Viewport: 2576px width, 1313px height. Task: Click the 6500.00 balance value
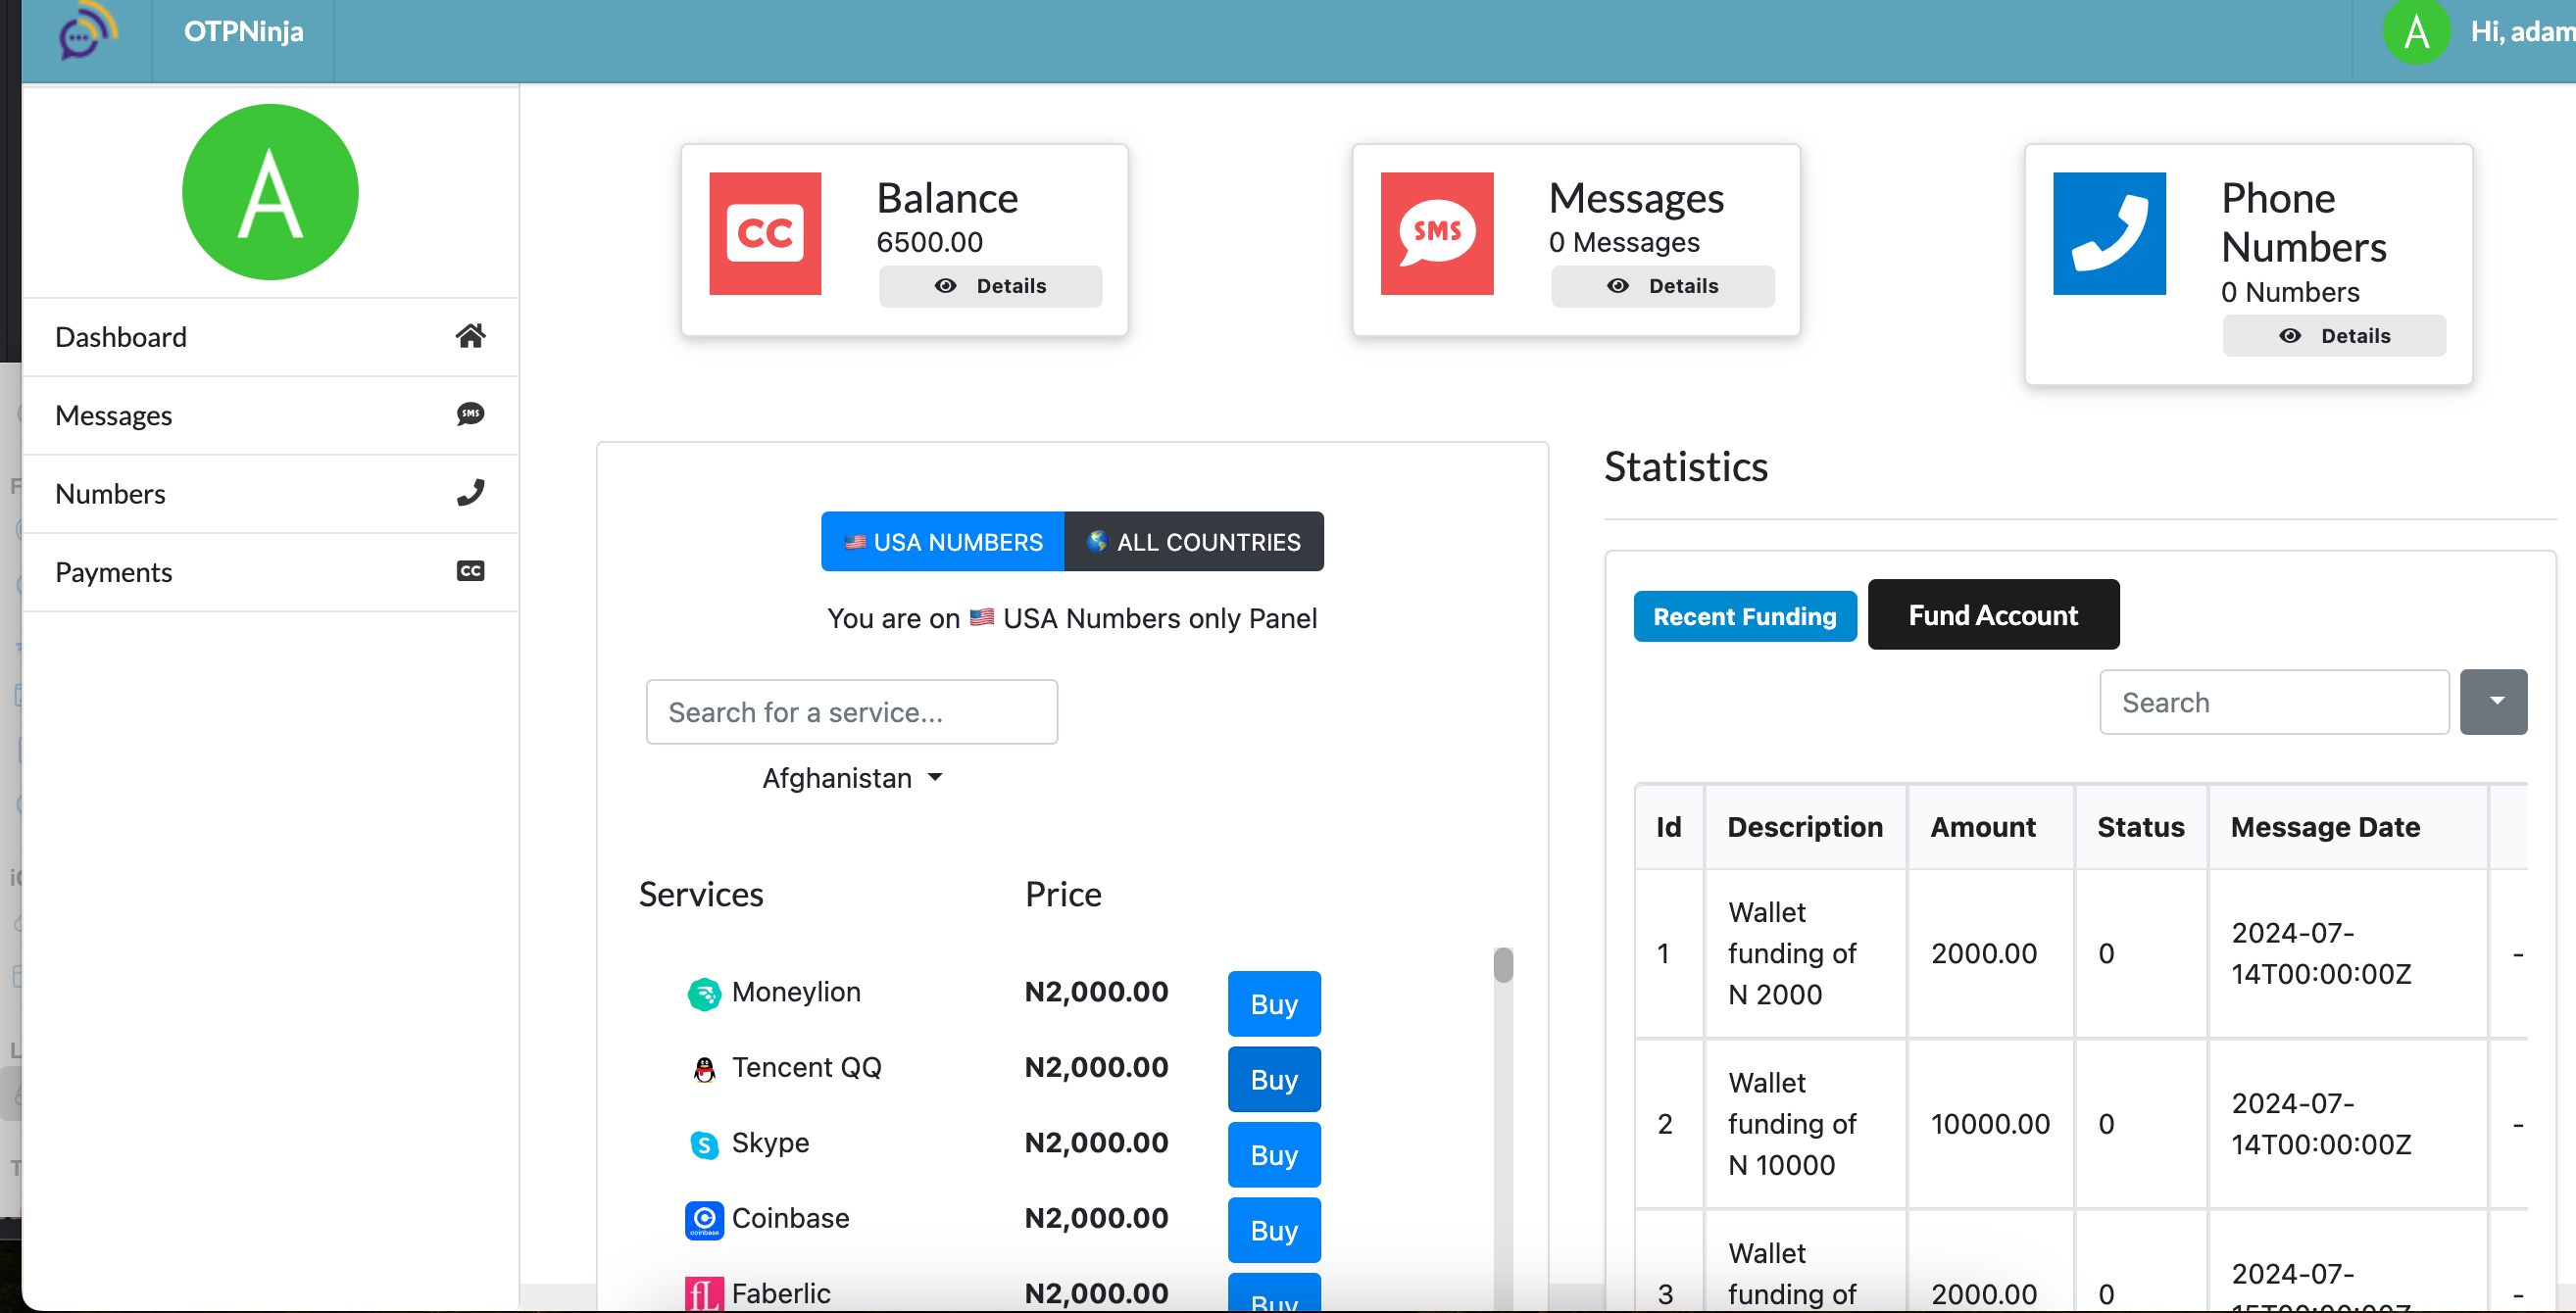929,242
